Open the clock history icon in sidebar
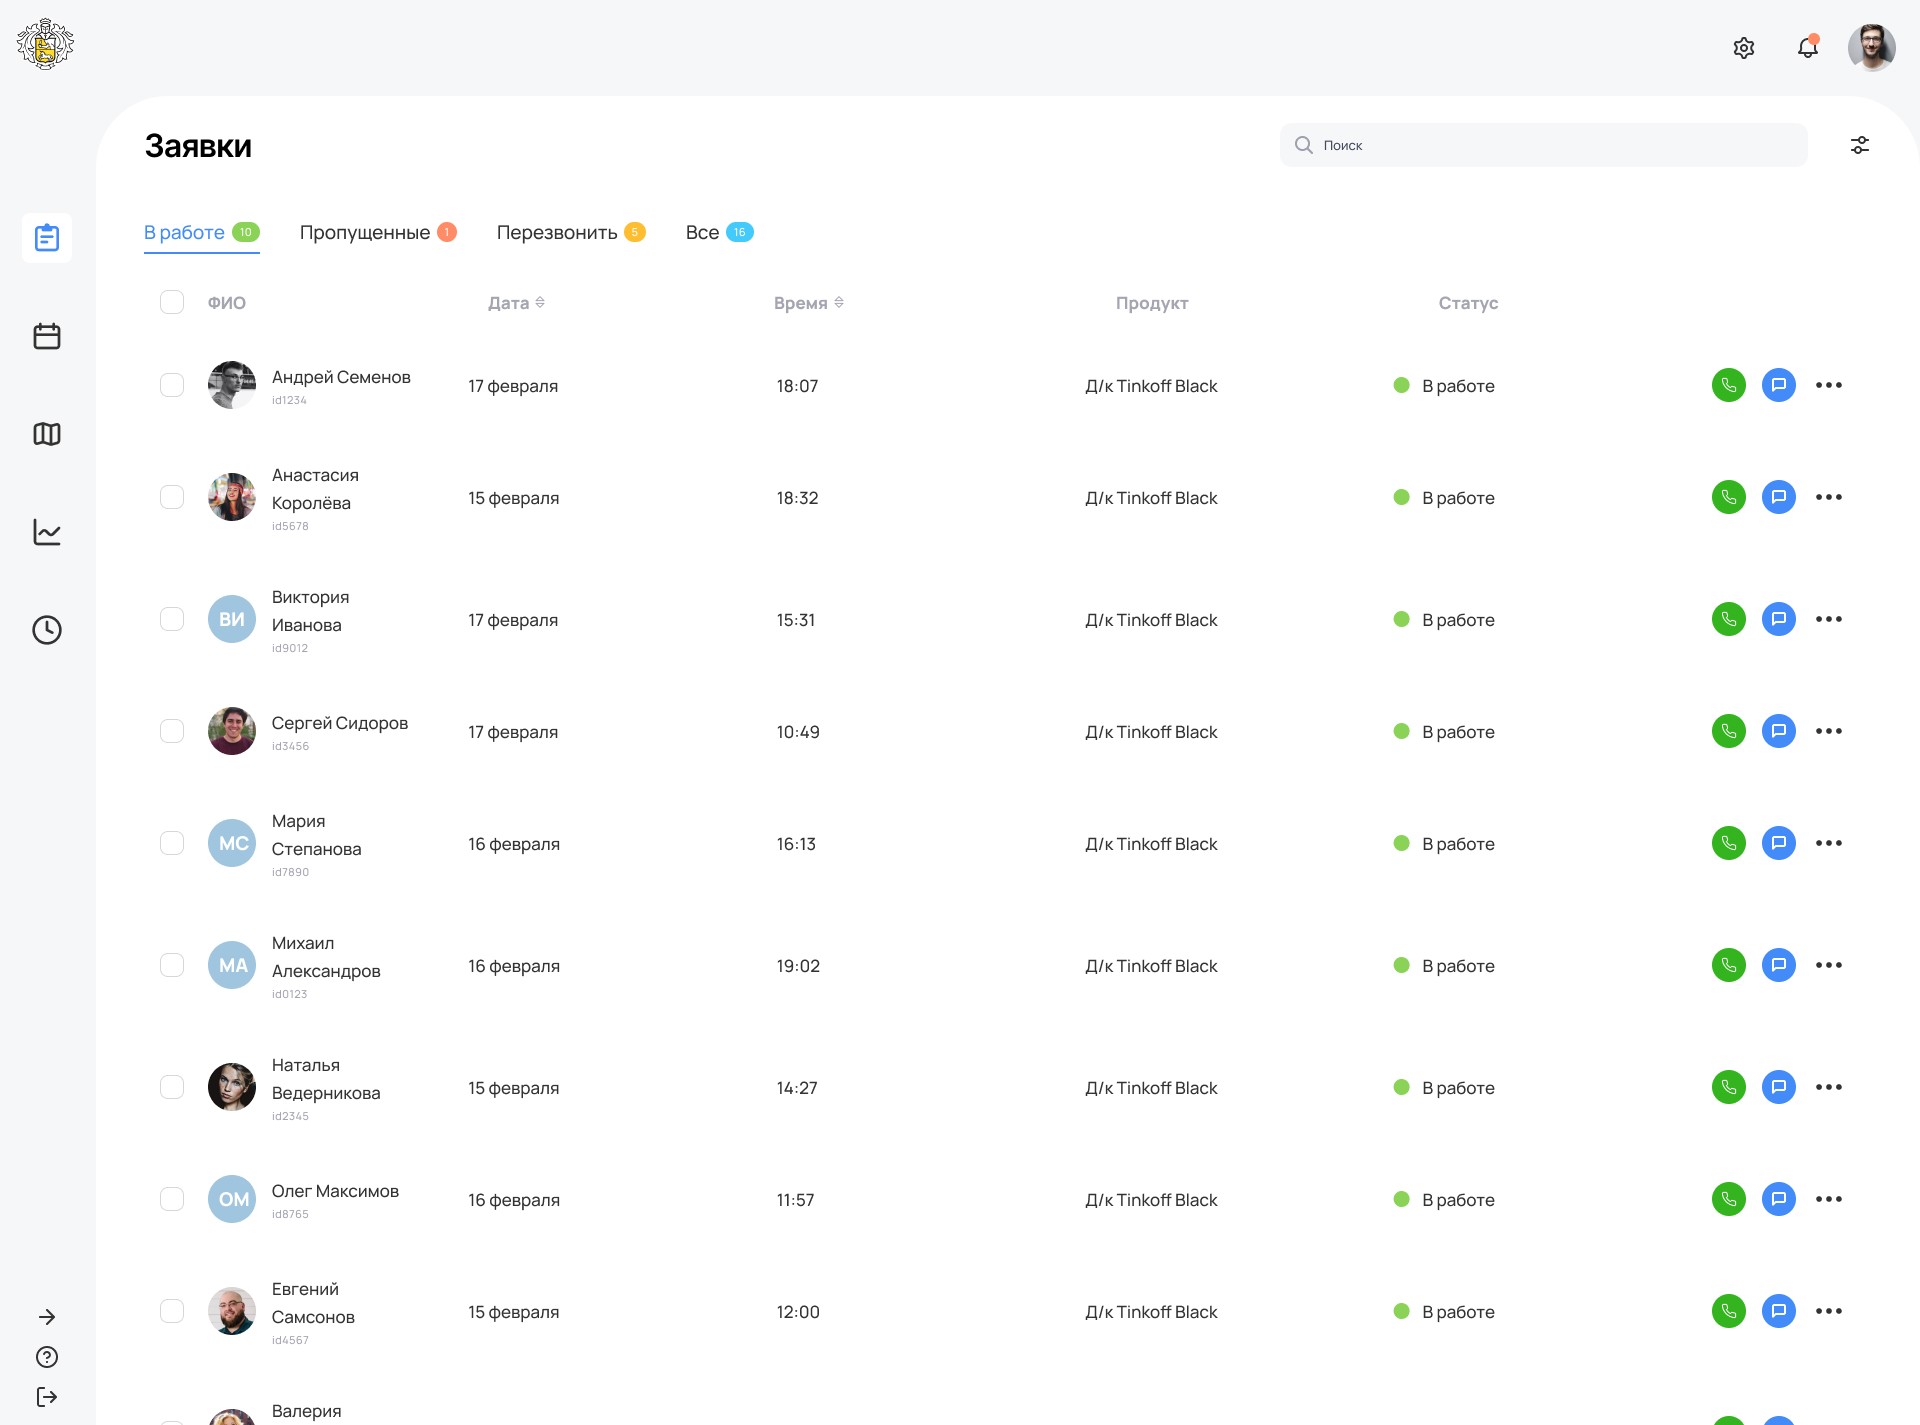The height and width of the screenshot is (1425, 1920). click(x=47, y=630)
